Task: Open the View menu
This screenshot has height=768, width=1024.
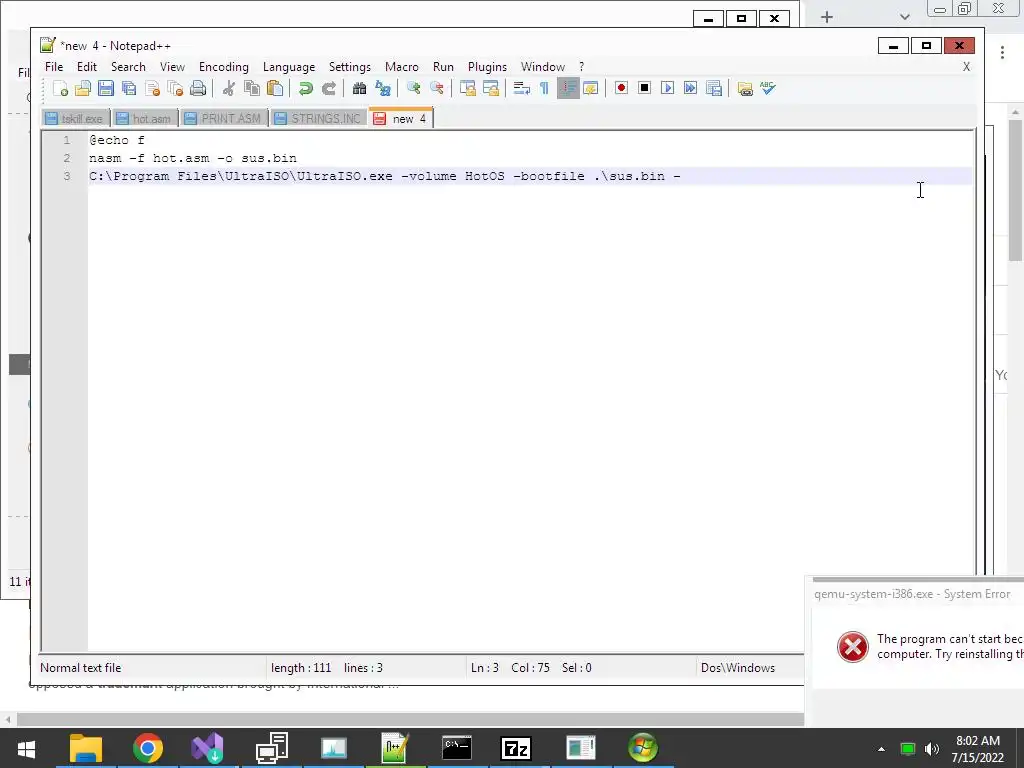Action: pos(172,67)
